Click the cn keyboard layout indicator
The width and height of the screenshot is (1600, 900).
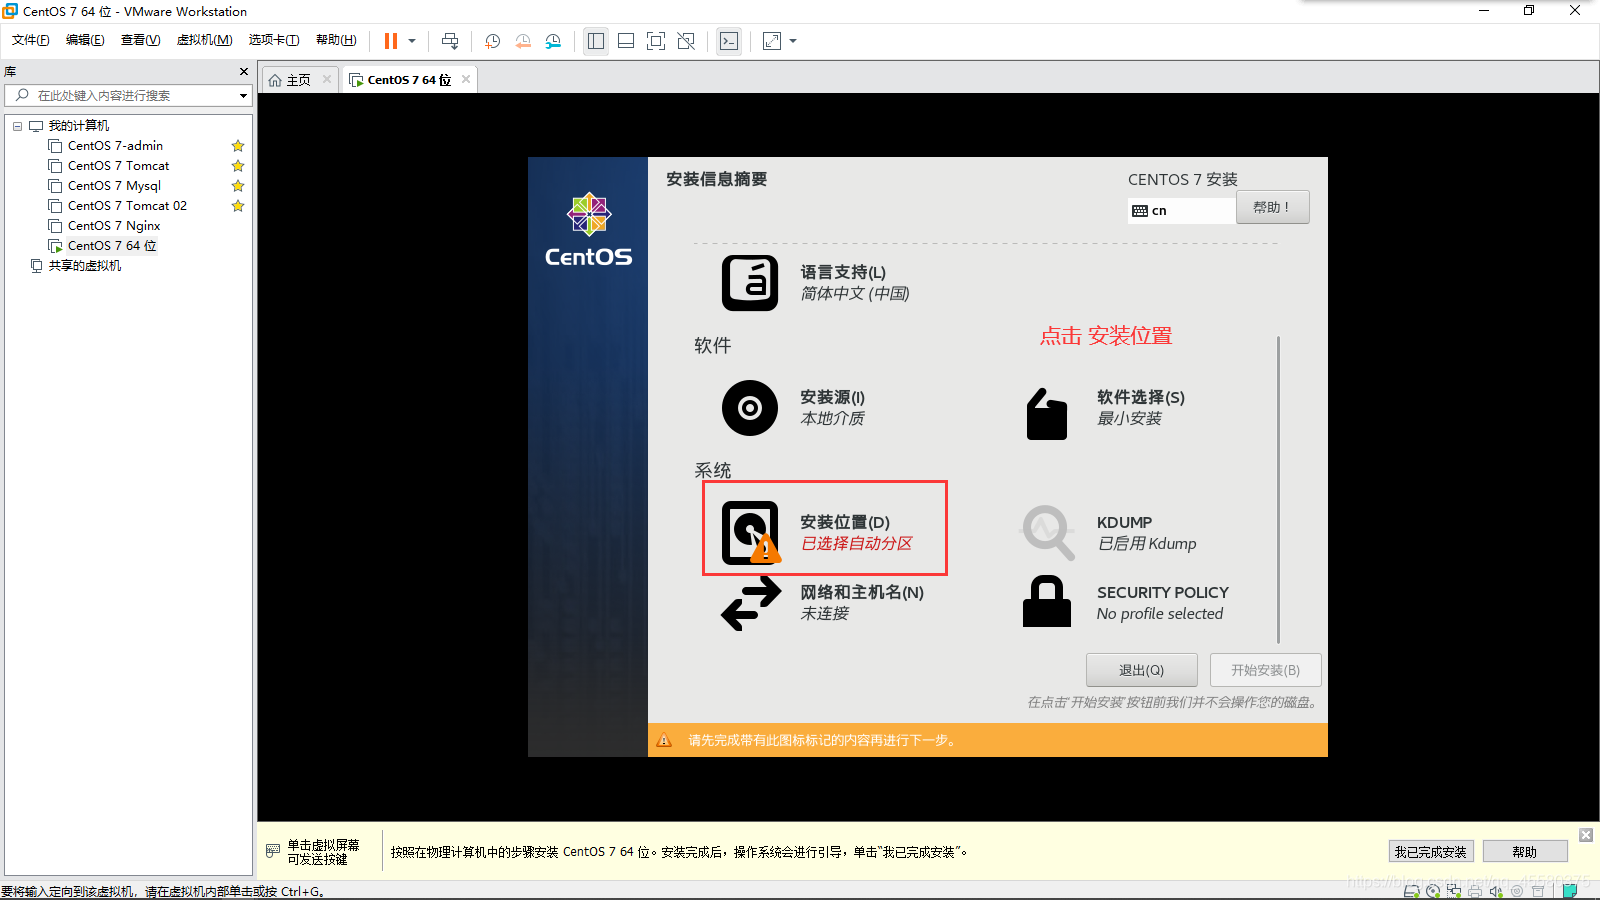pos(1181,210)
